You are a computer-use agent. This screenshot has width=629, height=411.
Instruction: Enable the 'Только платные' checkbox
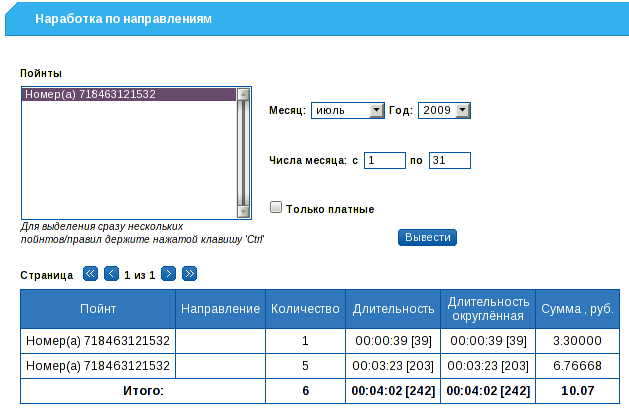(276, 208)
